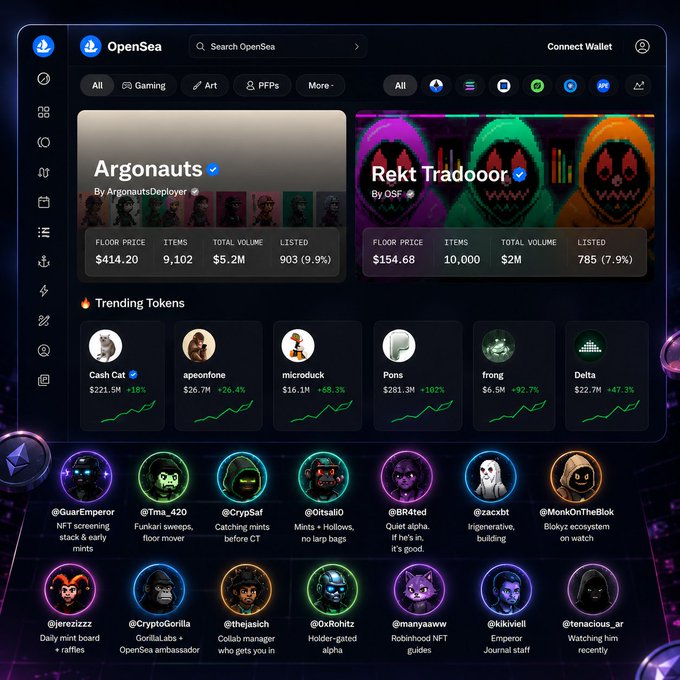Click the @CrypSaf profile avatar
This screenshot has width=680, height=680.
point(242,477)
